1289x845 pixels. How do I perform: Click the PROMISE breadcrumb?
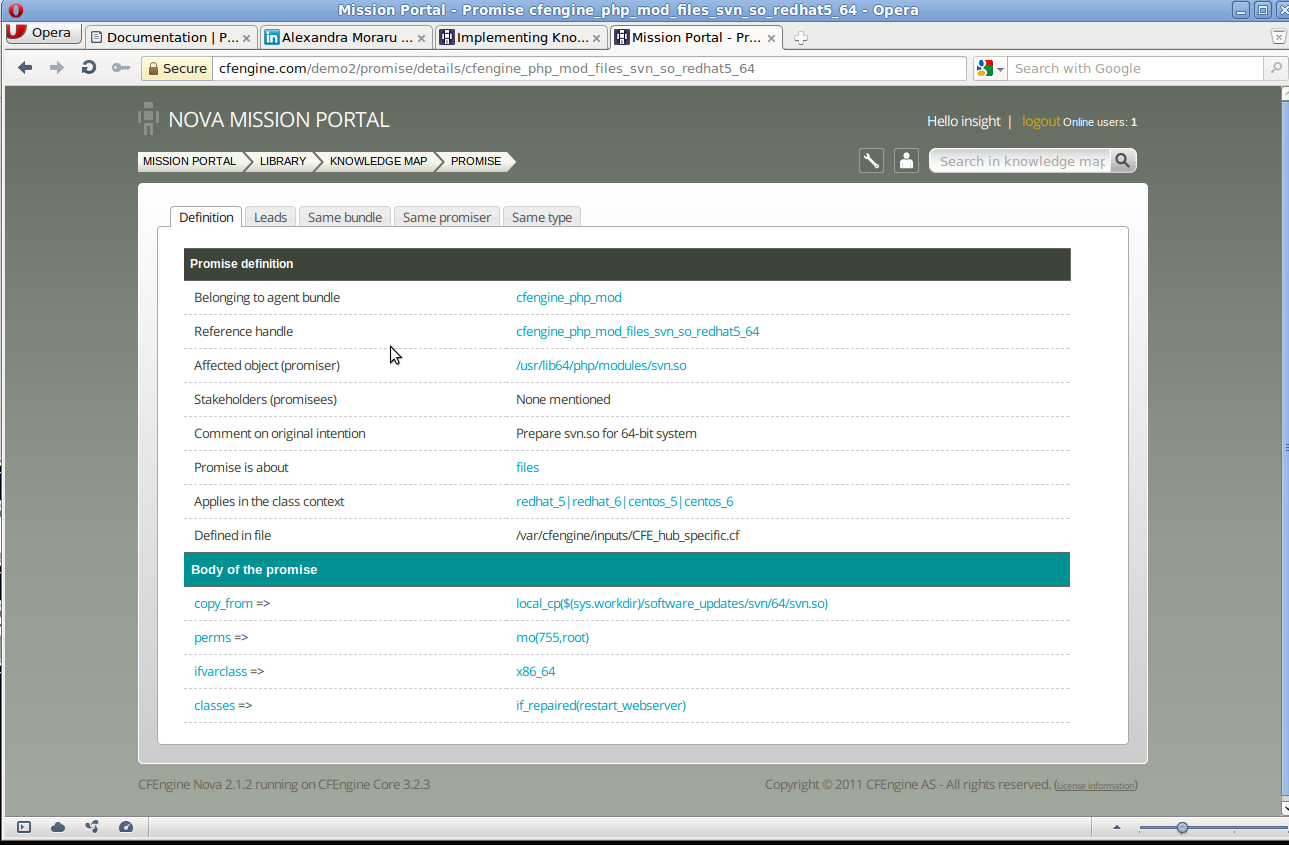(476, 161)
